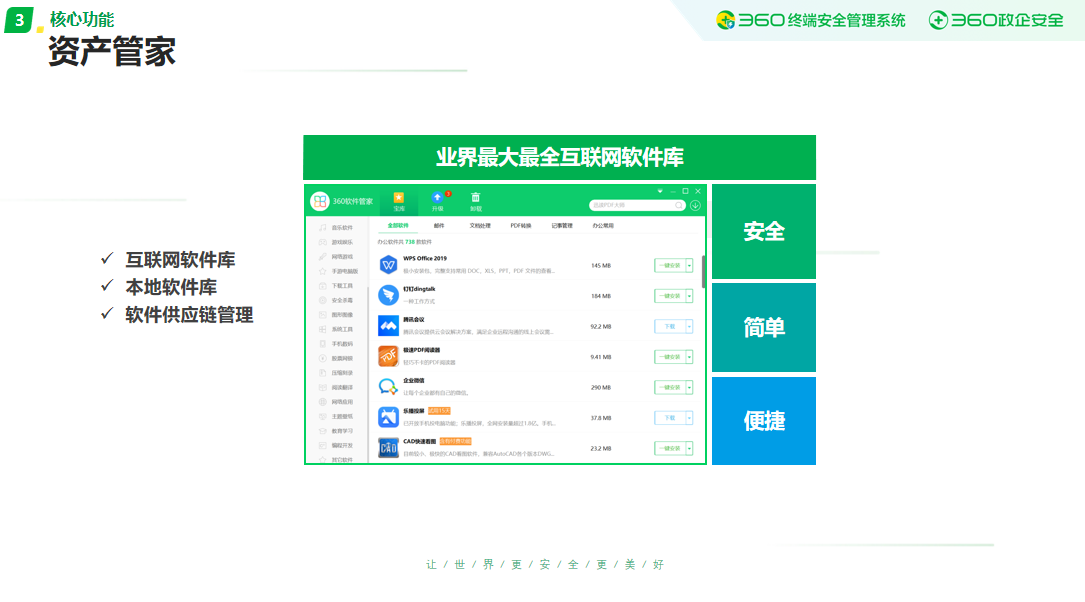Click 一键安装 for WPS Office 2019
This screenshot has width=1085, height=602.
tap(670, 266)
